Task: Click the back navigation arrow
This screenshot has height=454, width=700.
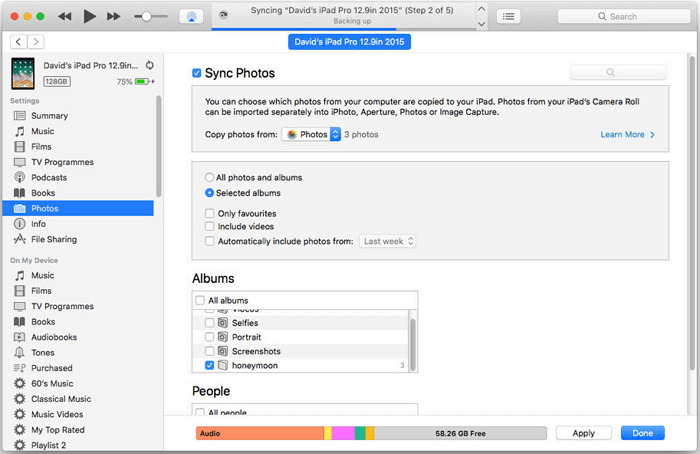Action: point(19,42)
